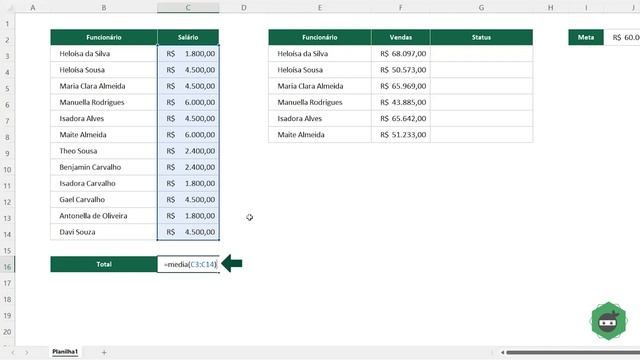Viewport: 640px width, 360px height.
Task: Select Isadora Alves in salary table
Action: (104, 118)
